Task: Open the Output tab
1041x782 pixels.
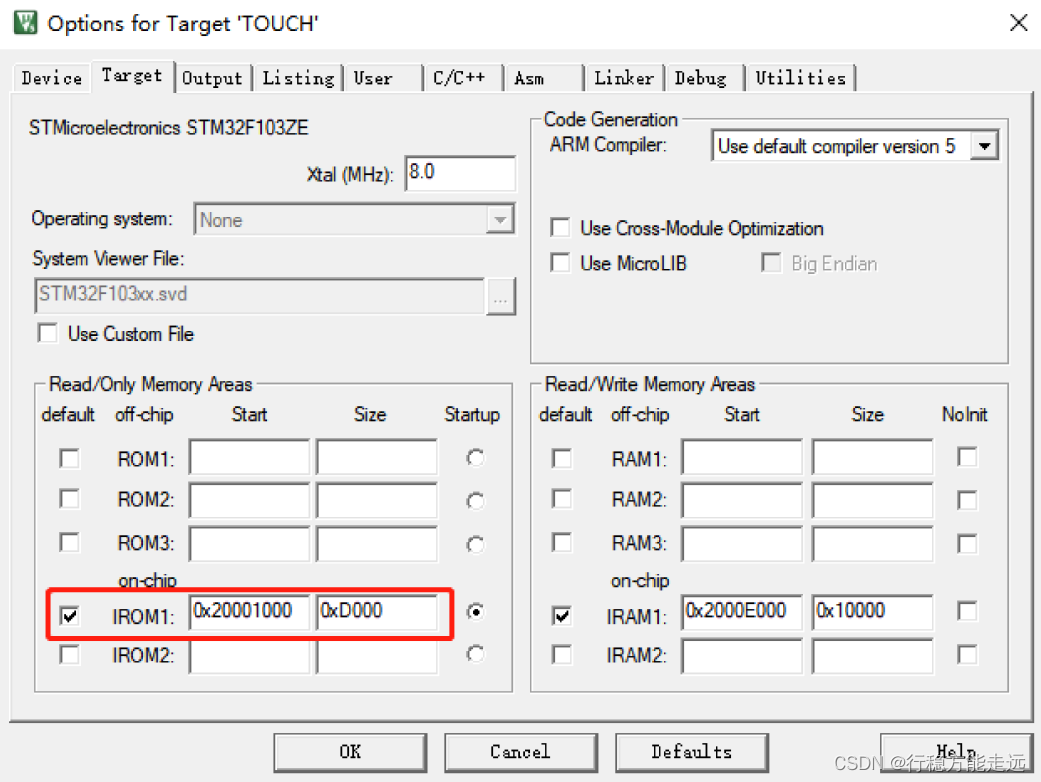Action: 212,78
